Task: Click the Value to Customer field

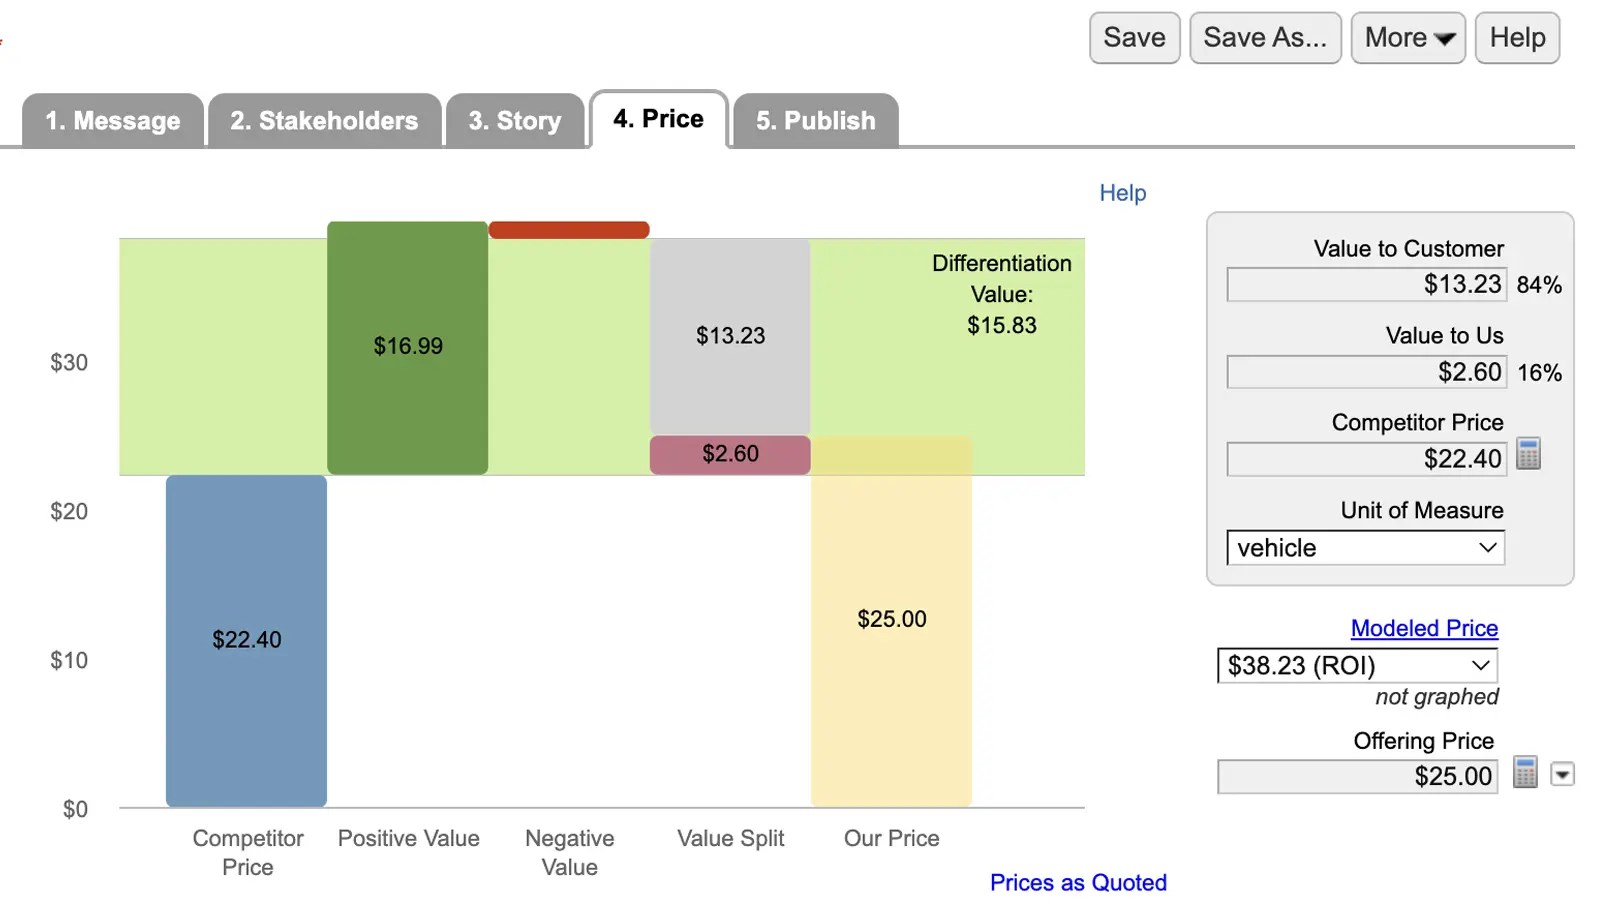Action: click(x=1365, y=285)
